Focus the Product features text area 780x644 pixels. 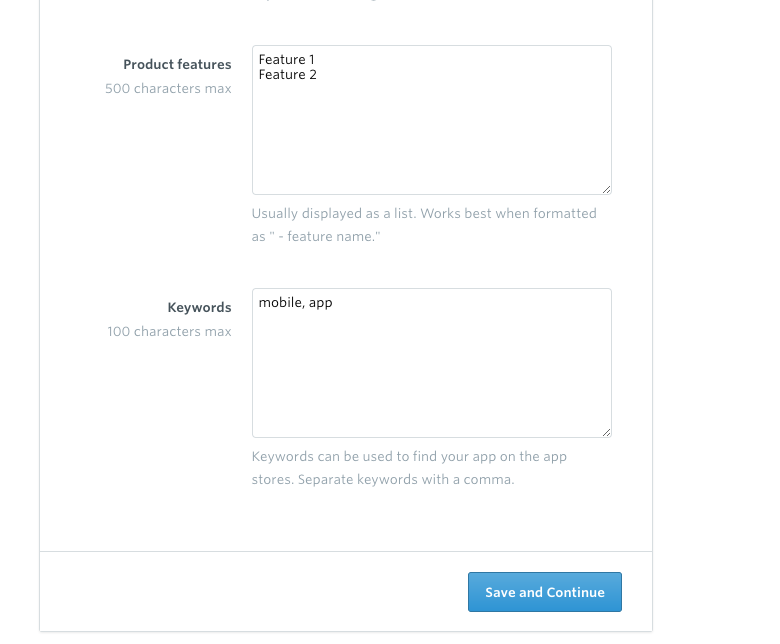[432, 120]
